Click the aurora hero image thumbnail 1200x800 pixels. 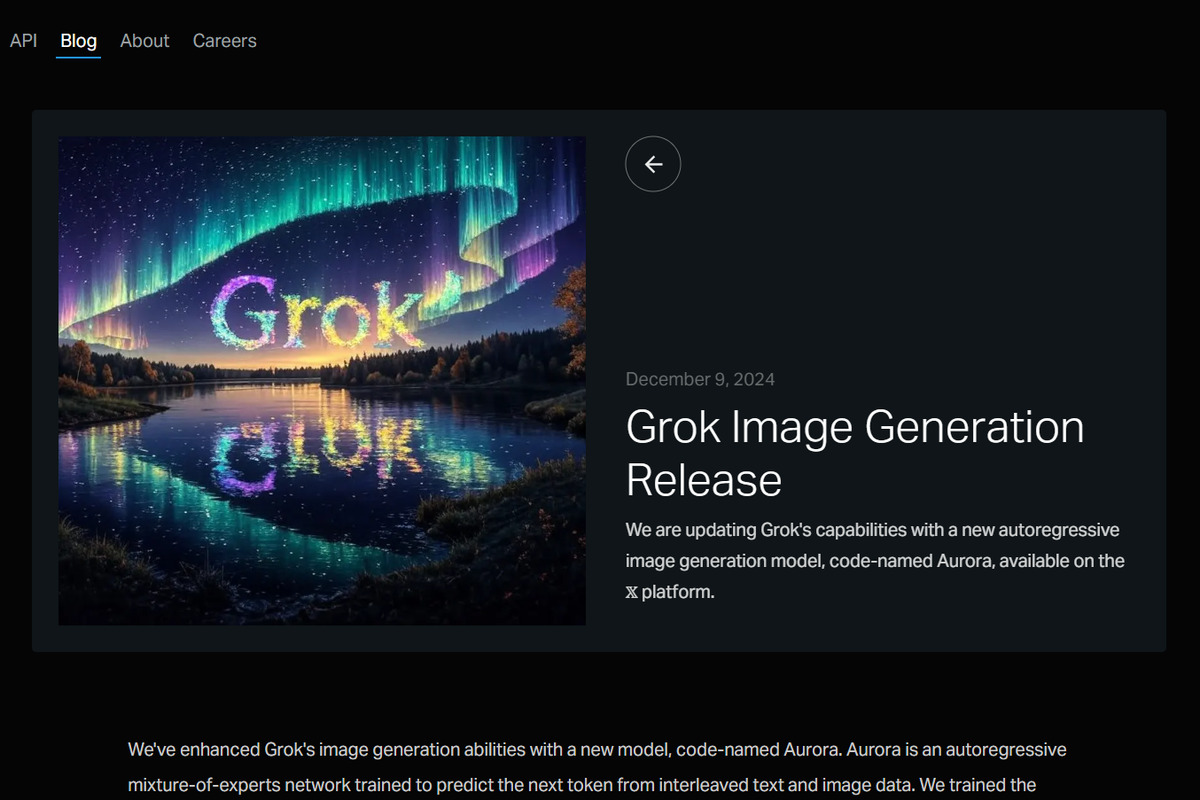[x=322, y=381]
